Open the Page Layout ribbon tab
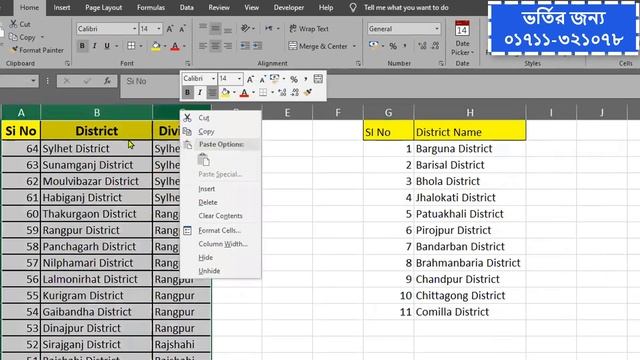 104,7
